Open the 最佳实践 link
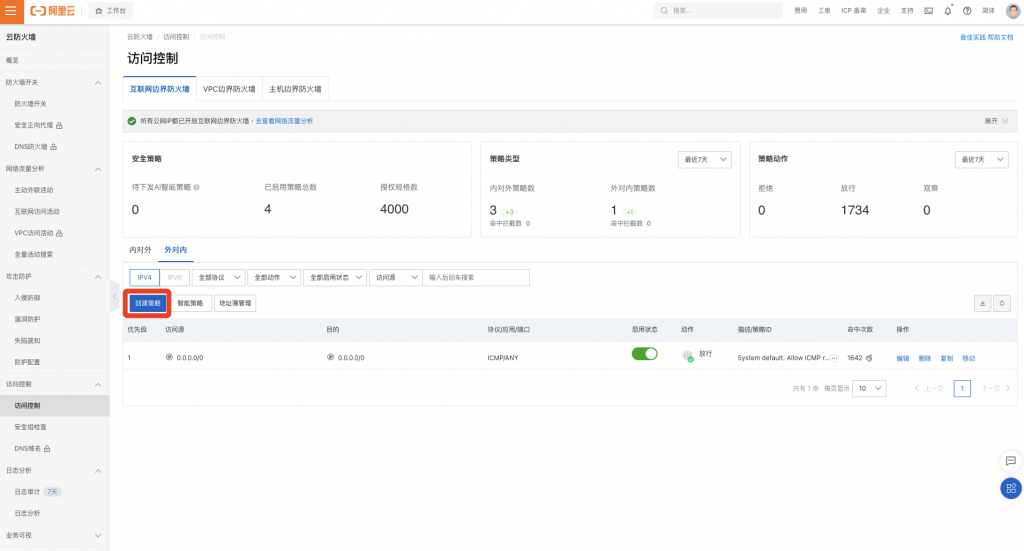This screenshot has width=1024, height=551. (972, 37)
